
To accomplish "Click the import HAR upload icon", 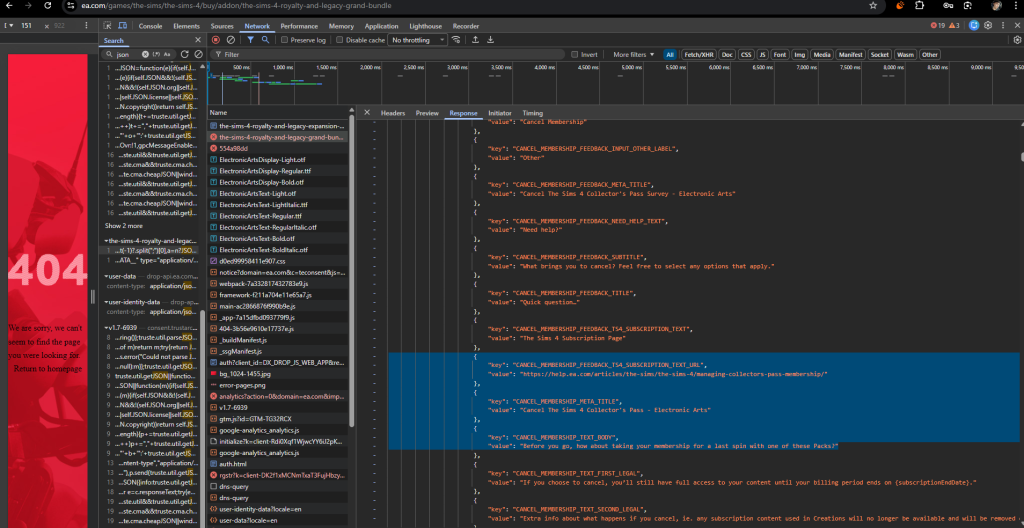I will (x=474, y=40).
